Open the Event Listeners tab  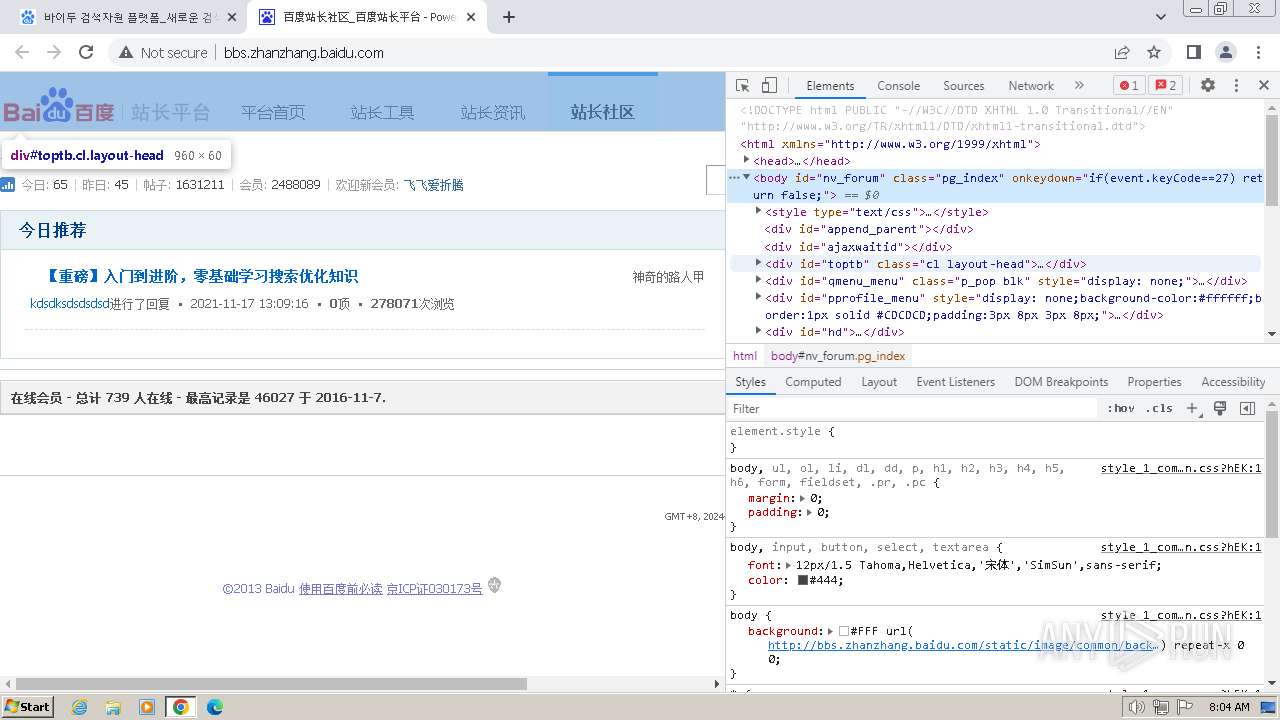click(955, 382)
